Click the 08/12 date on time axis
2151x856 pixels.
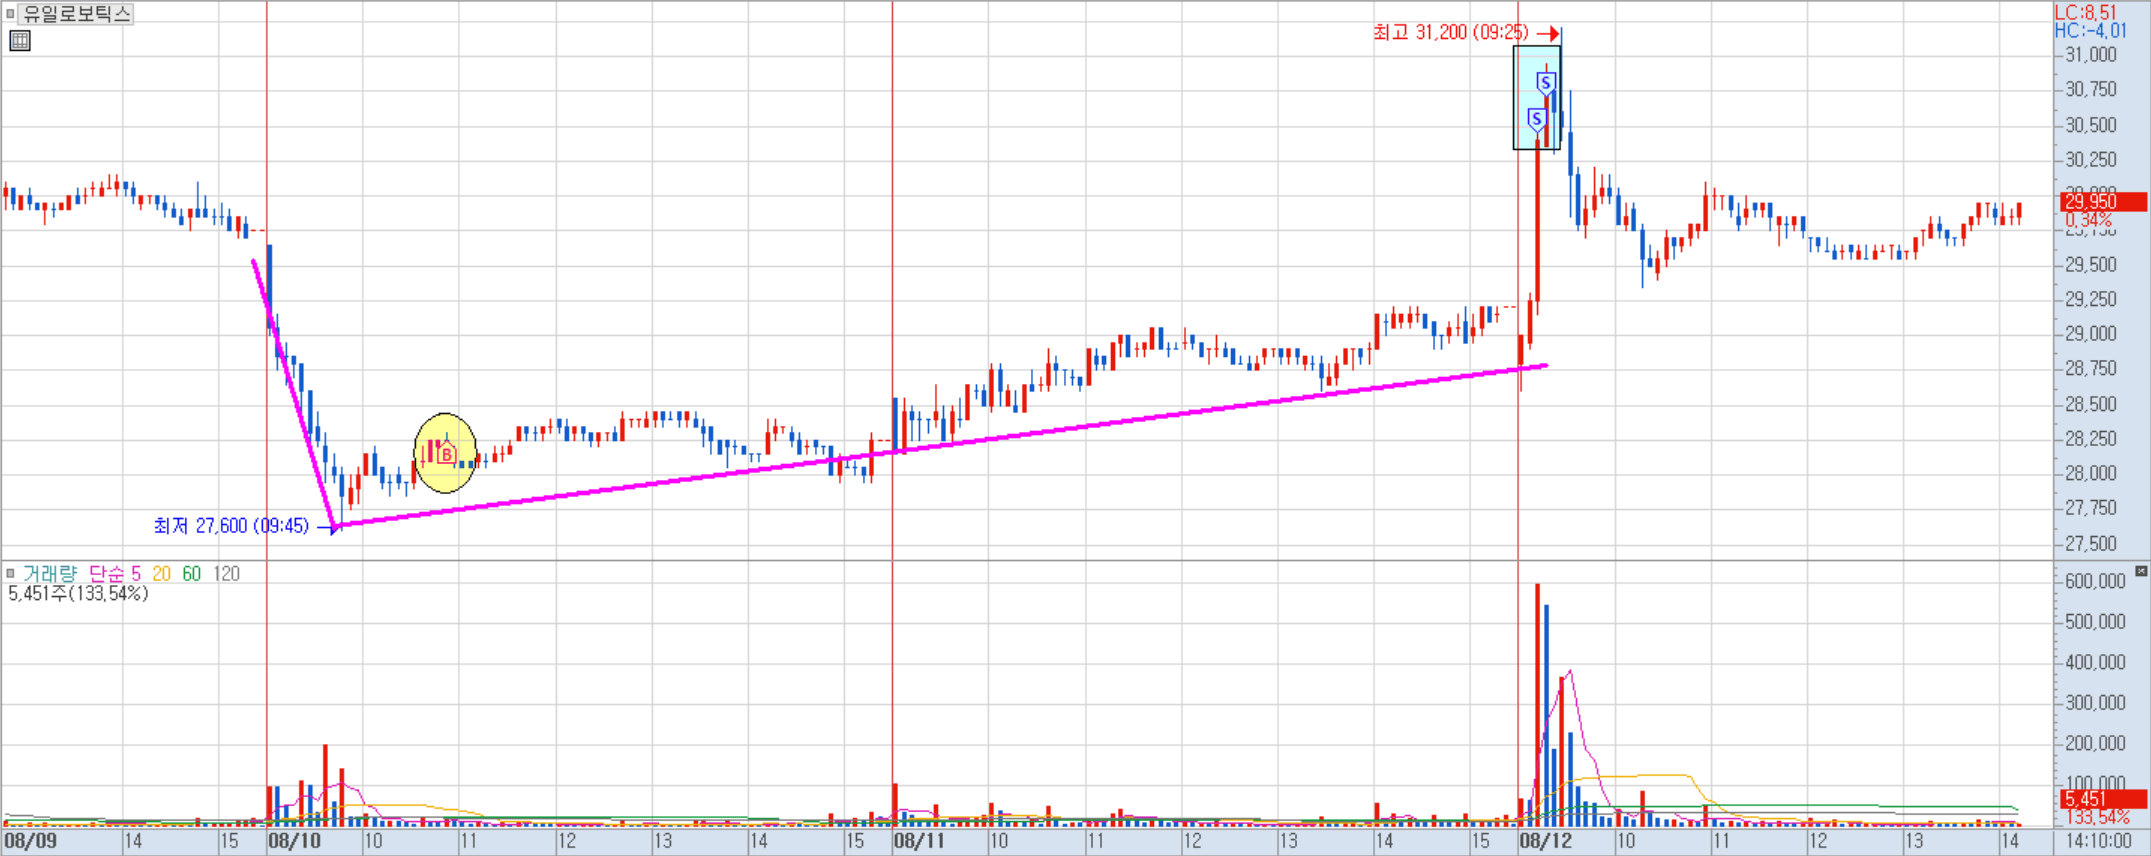(1546, 841)
